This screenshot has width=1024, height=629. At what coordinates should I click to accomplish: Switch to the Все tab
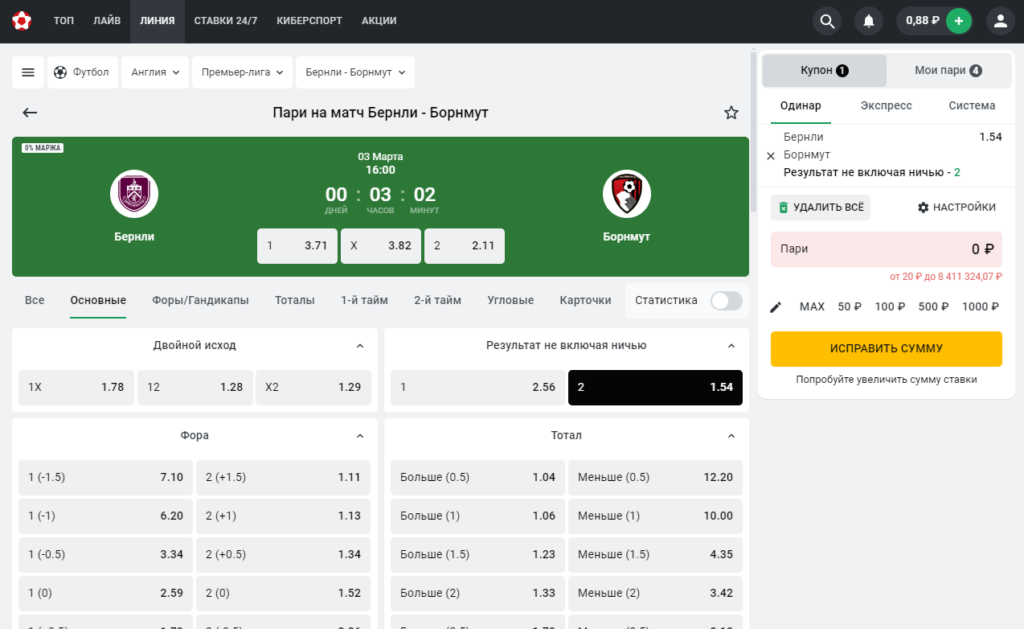(35, 300)
